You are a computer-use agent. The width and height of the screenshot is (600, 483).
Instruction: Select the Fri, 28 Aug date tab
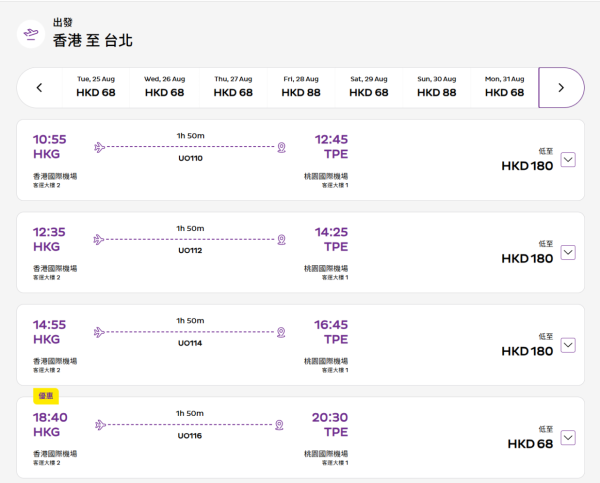[x=300, y=86]
